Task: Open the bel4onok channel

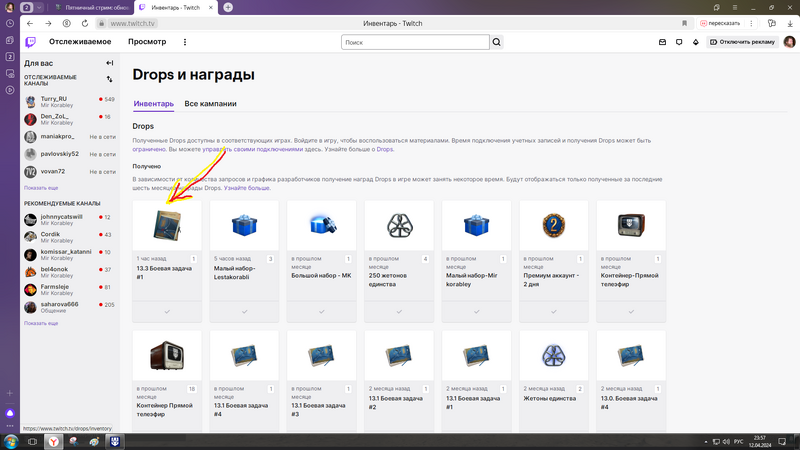Action: 70,272
